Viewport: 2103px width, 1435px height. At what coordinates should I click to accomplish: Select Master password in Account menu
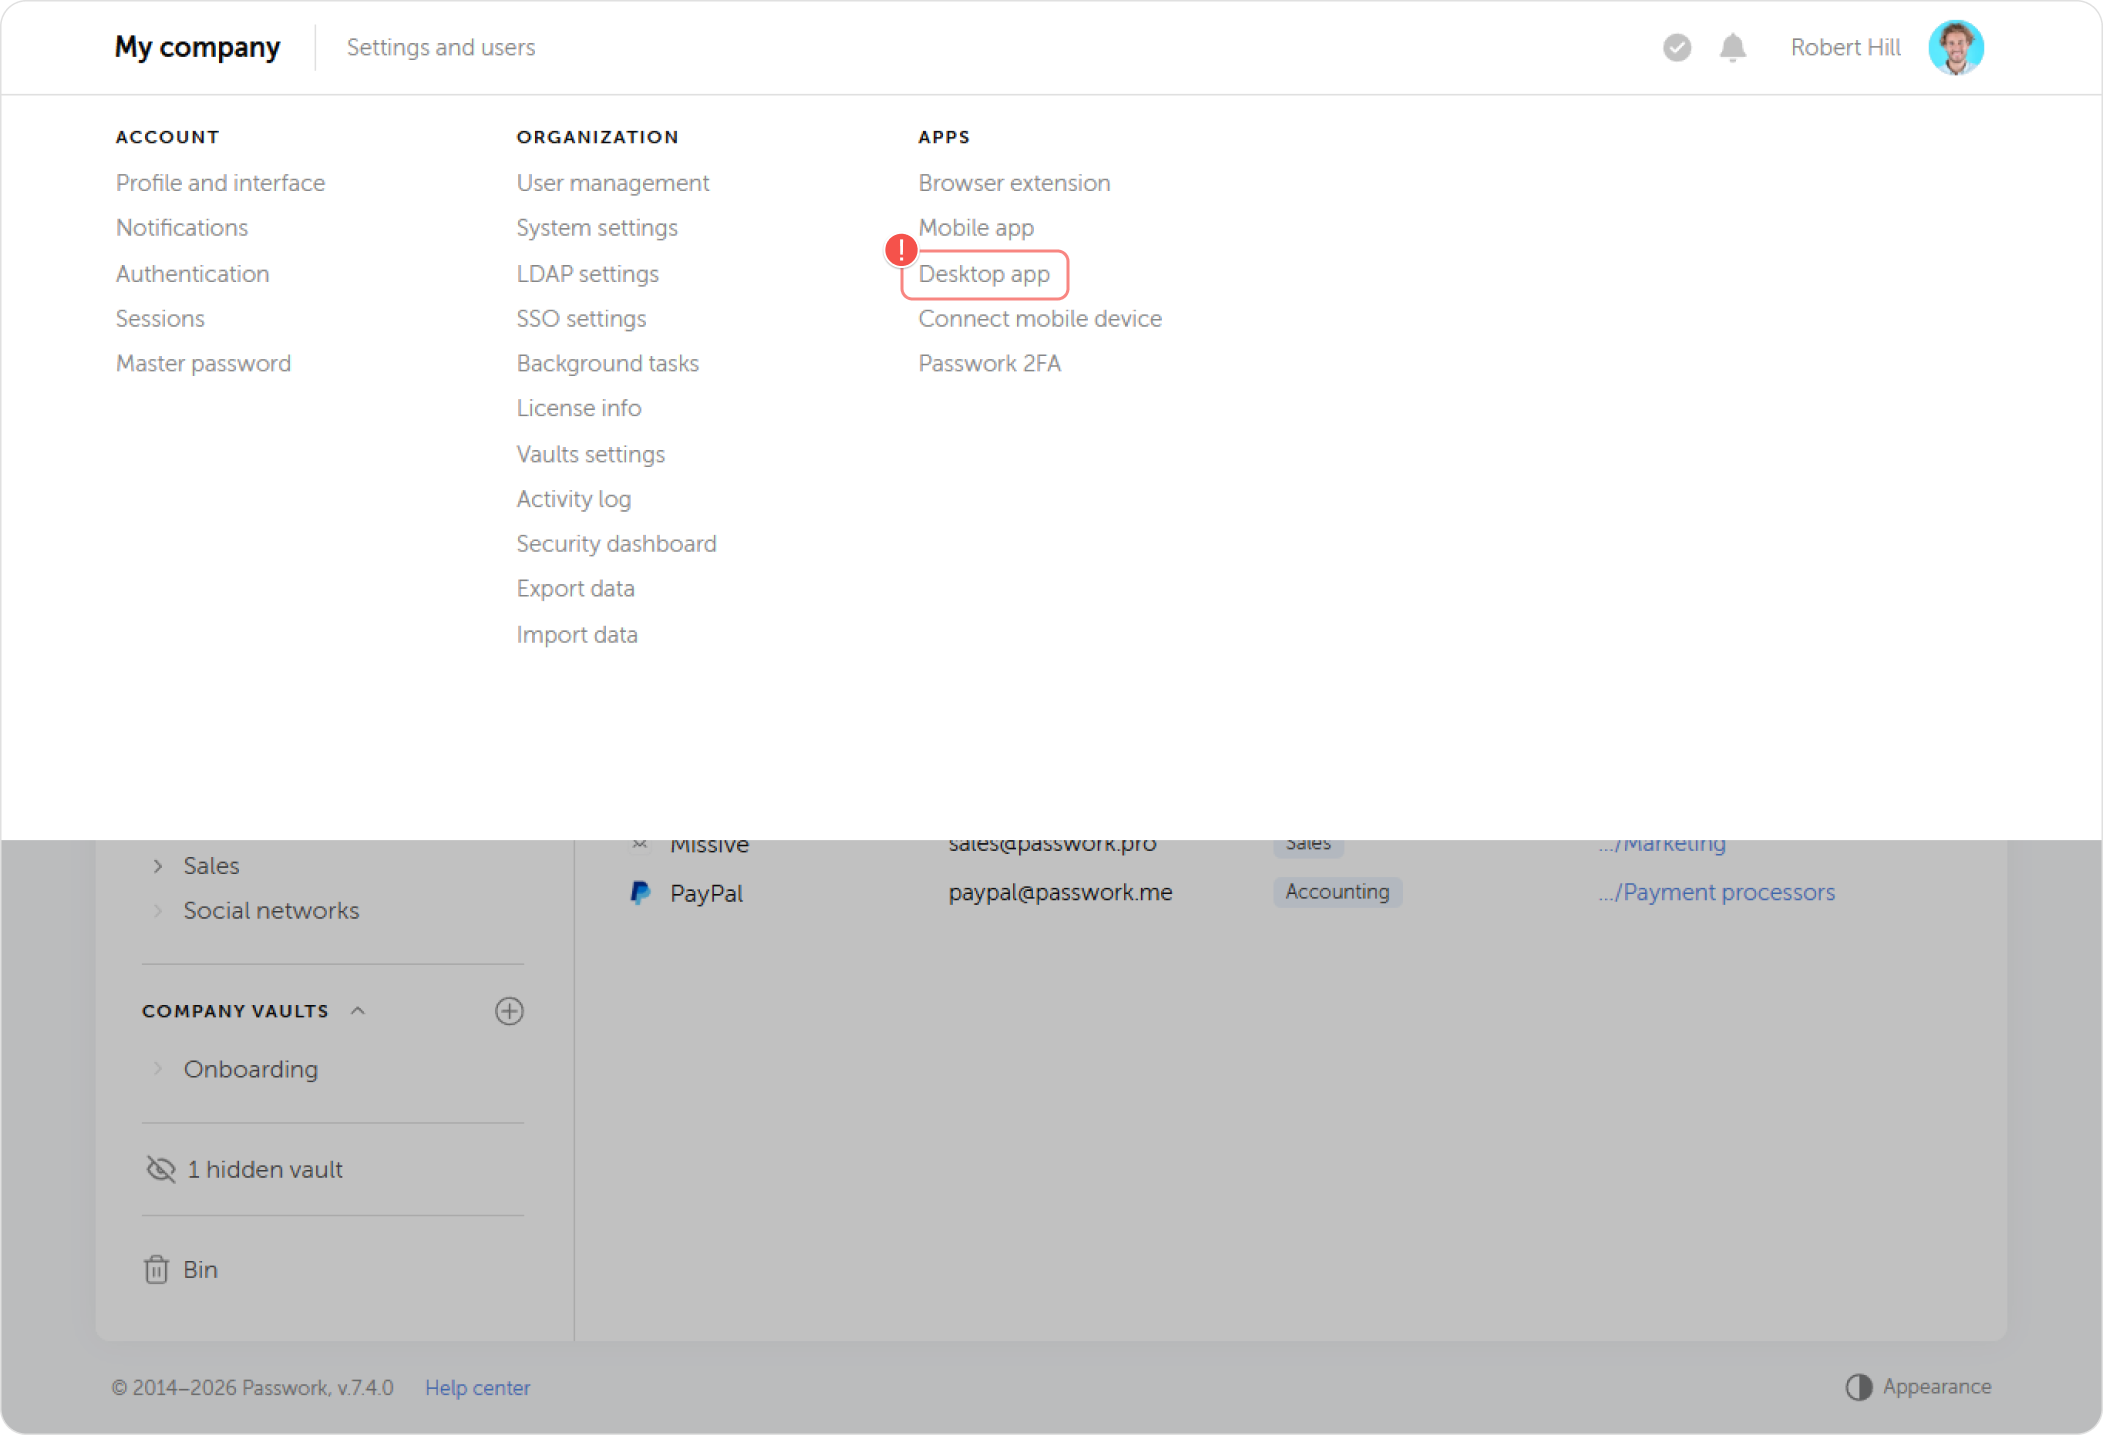click(x=203, y=363)
